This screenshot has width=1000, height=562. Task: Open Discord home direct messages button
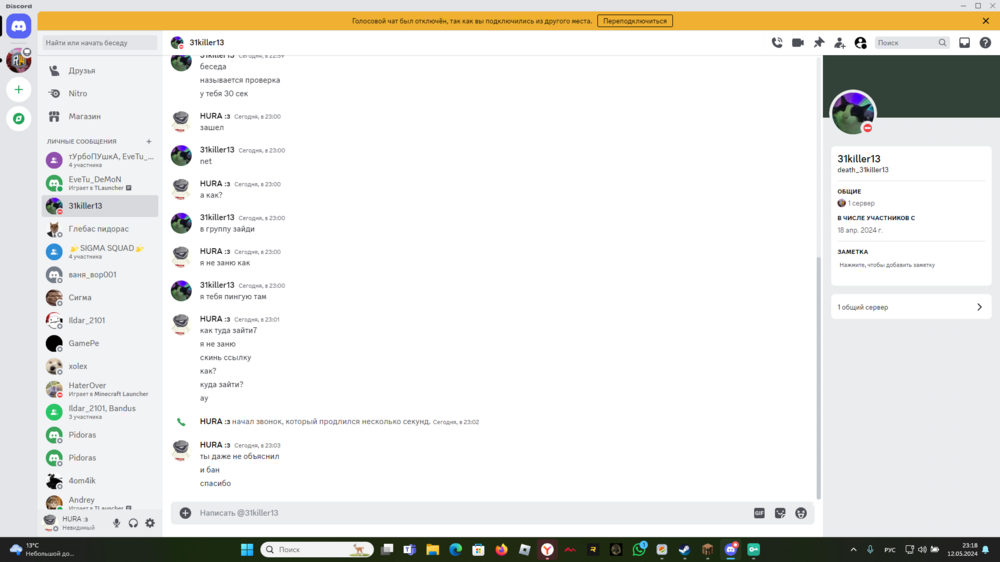(x=18, y=27)
